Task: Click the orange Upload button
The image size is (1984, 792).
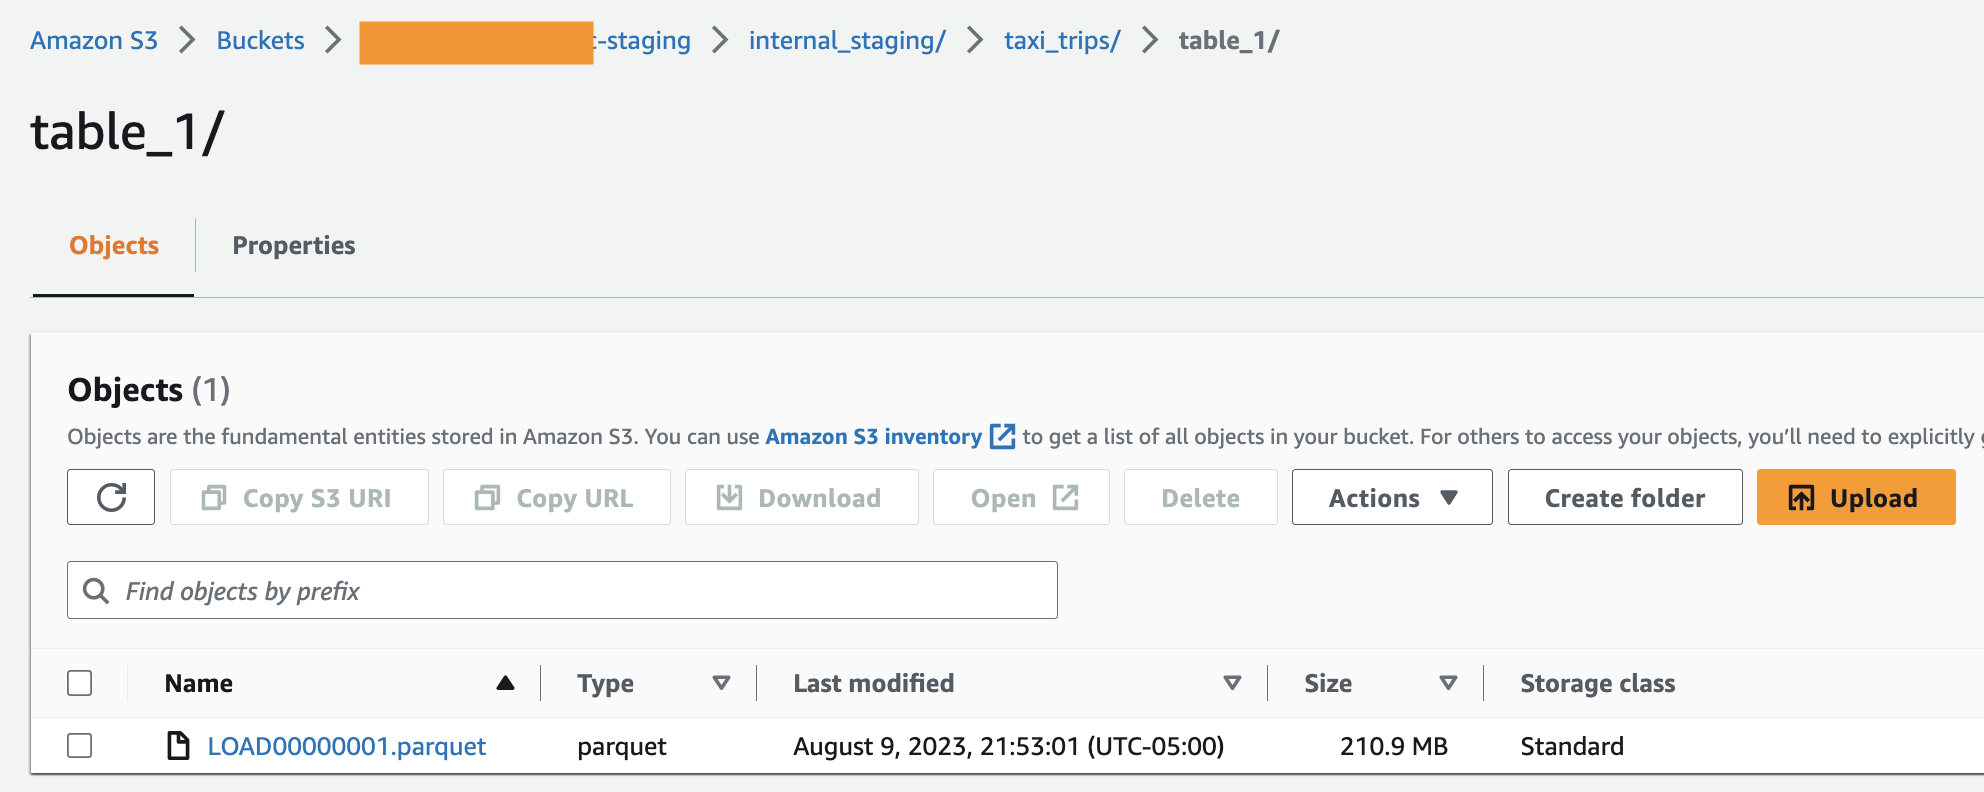Action: (x=1856, y=497)
